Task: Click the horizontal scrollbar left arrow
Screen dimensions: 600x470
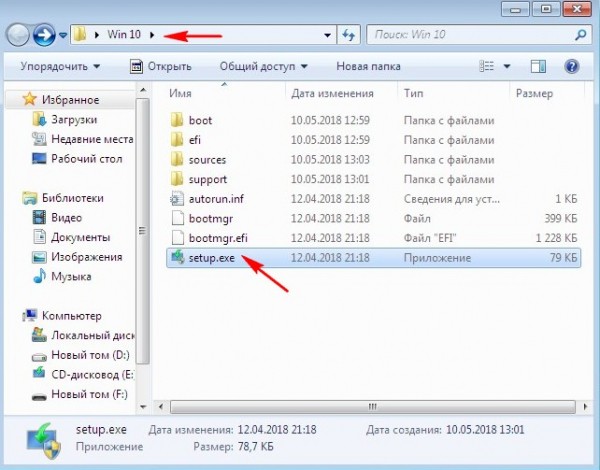Action: tap(161, 406)
